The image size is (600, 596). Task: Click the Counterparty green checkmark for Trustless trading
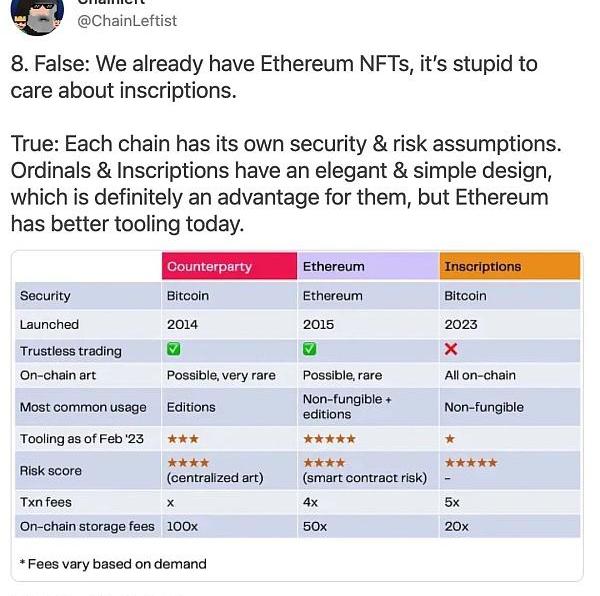174,349
